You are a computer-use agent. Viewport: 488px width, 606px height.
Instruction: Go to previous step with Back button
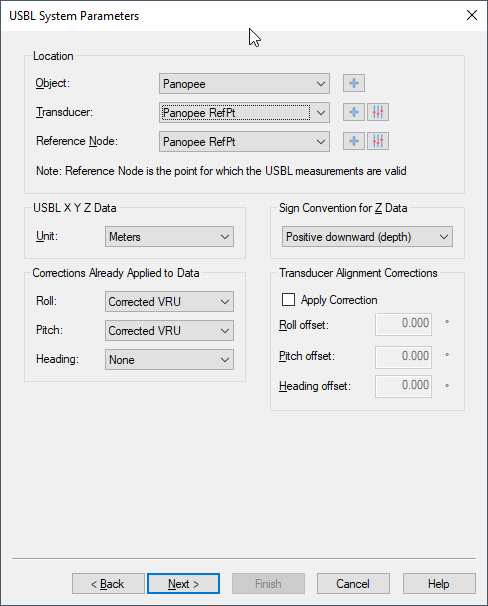click(108, 584)
